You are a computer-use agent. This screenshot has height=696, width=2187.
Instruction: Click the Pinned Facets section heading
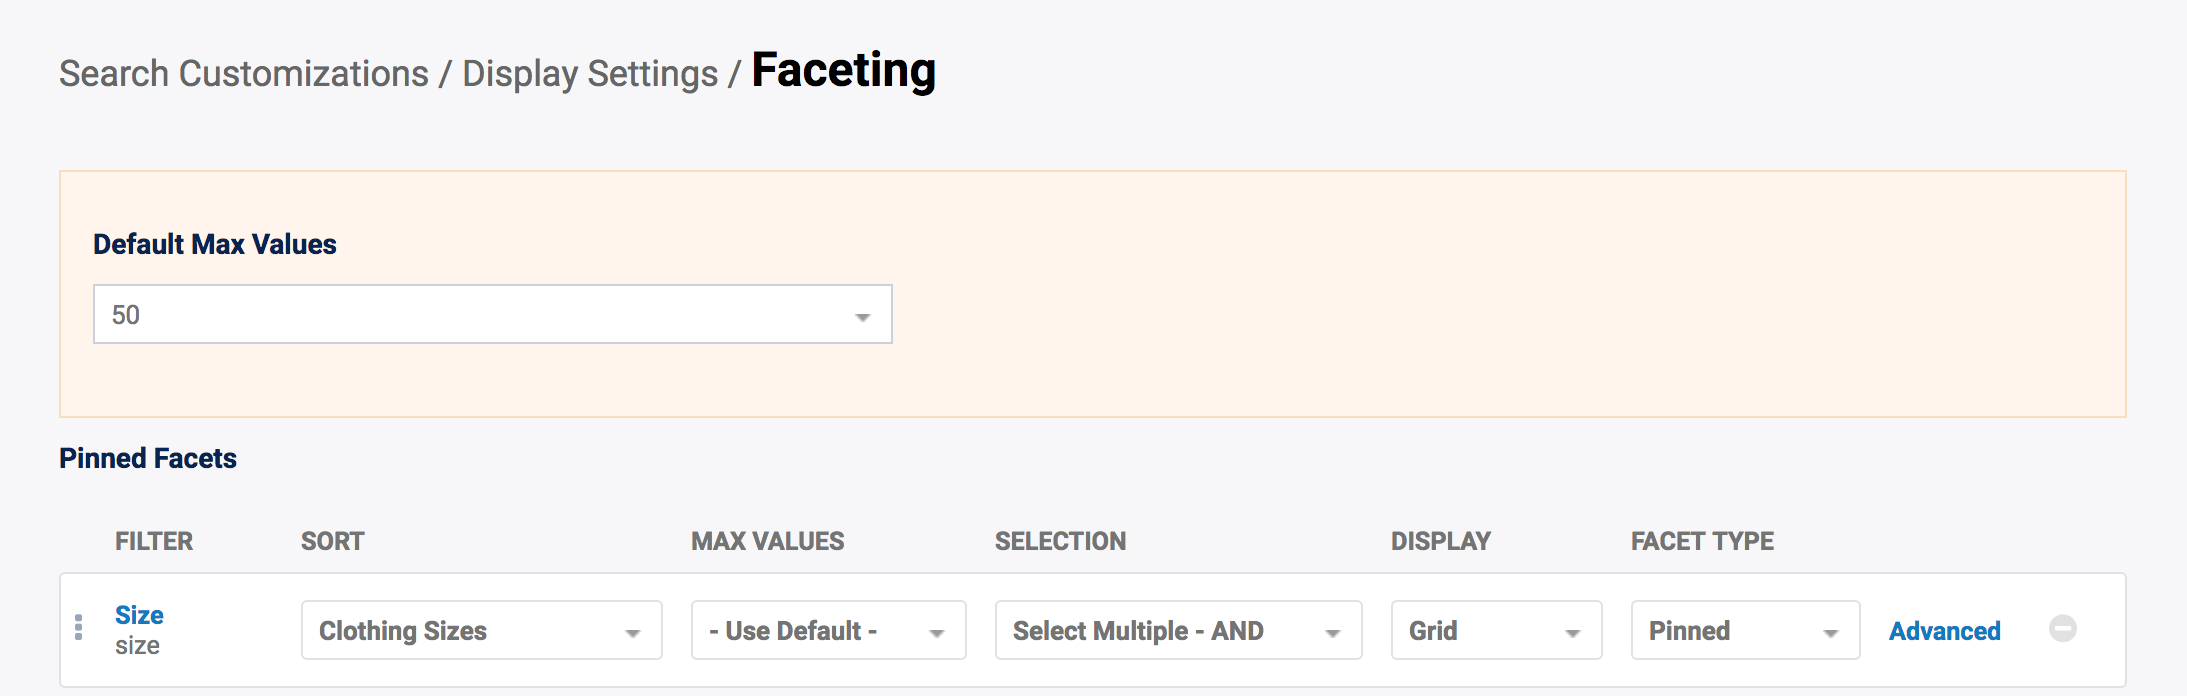(148, 458)
